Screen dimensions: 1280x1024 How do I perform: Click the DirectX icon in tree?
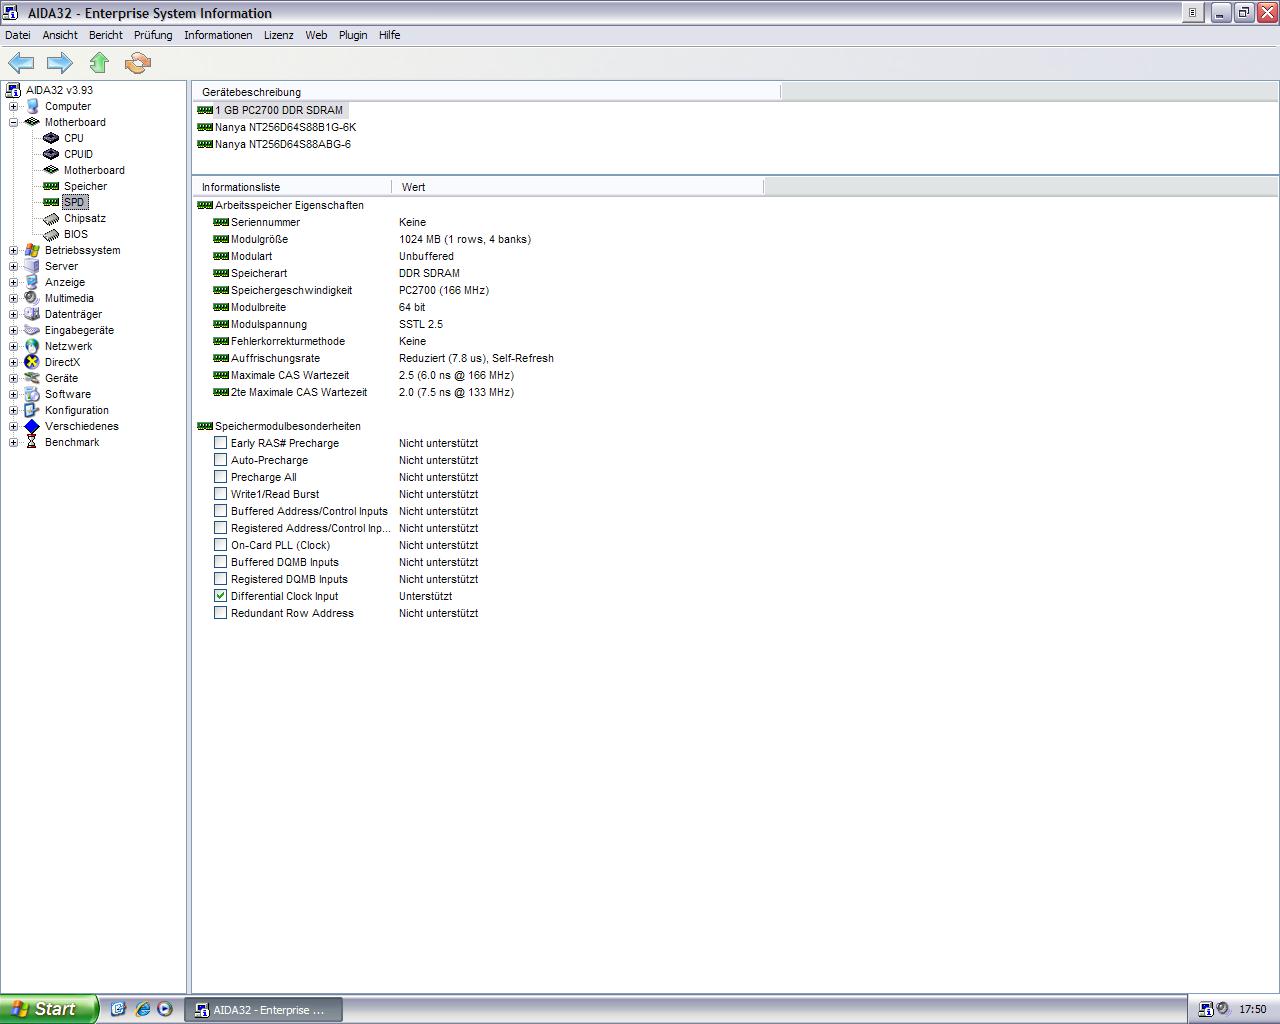tap(32, 362)
